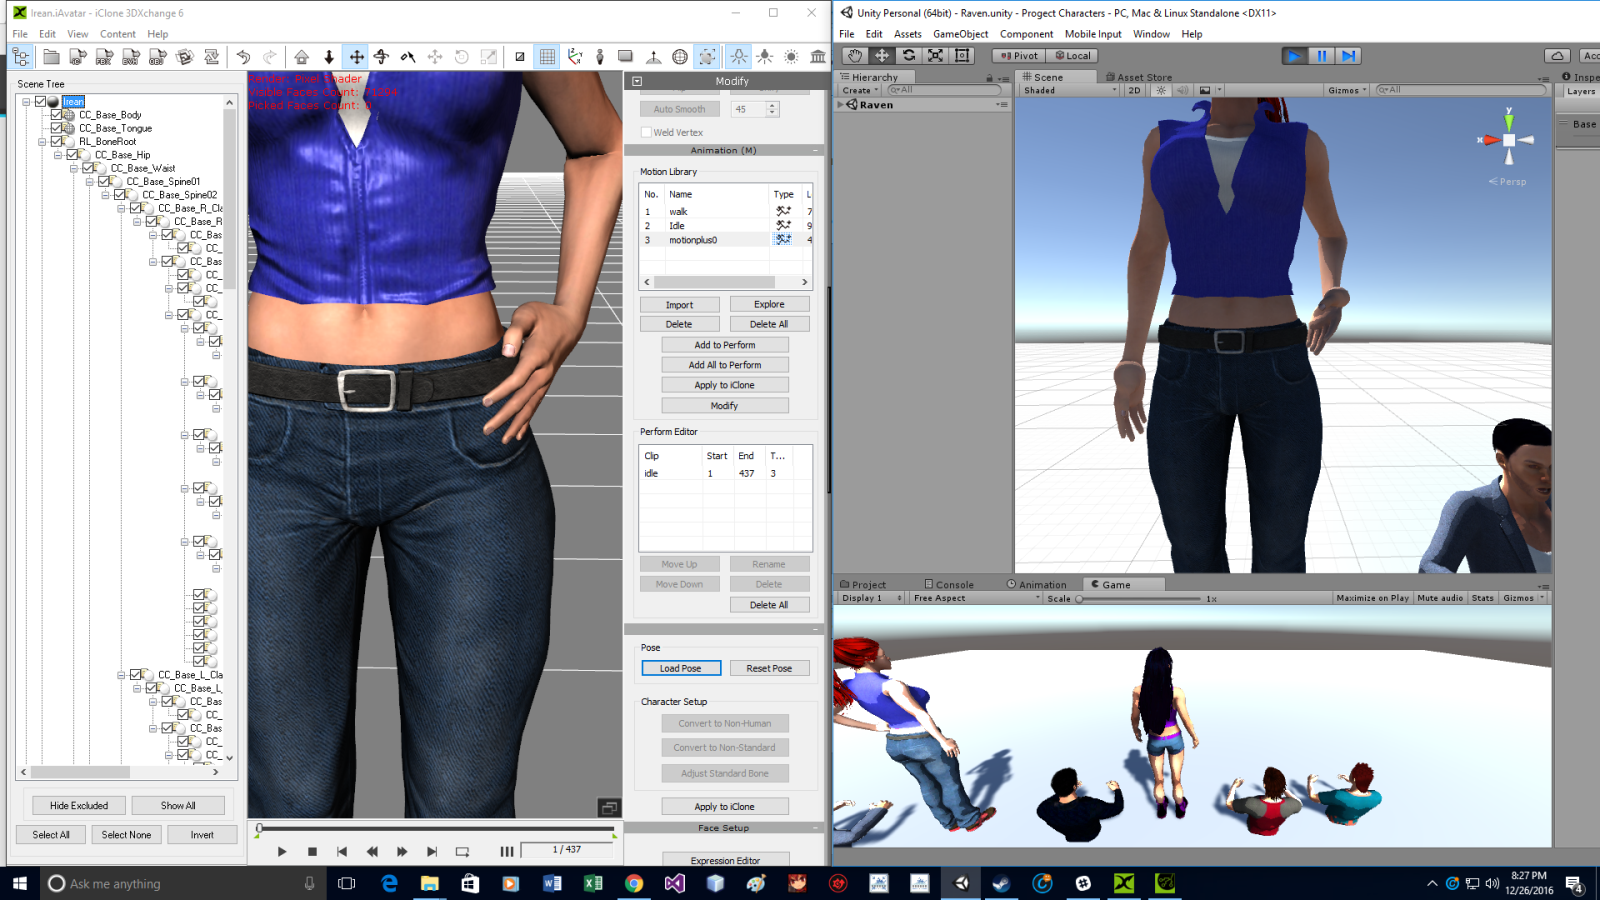
Task: Switch to the Project tab in Unity
Action: pos(863,585)
